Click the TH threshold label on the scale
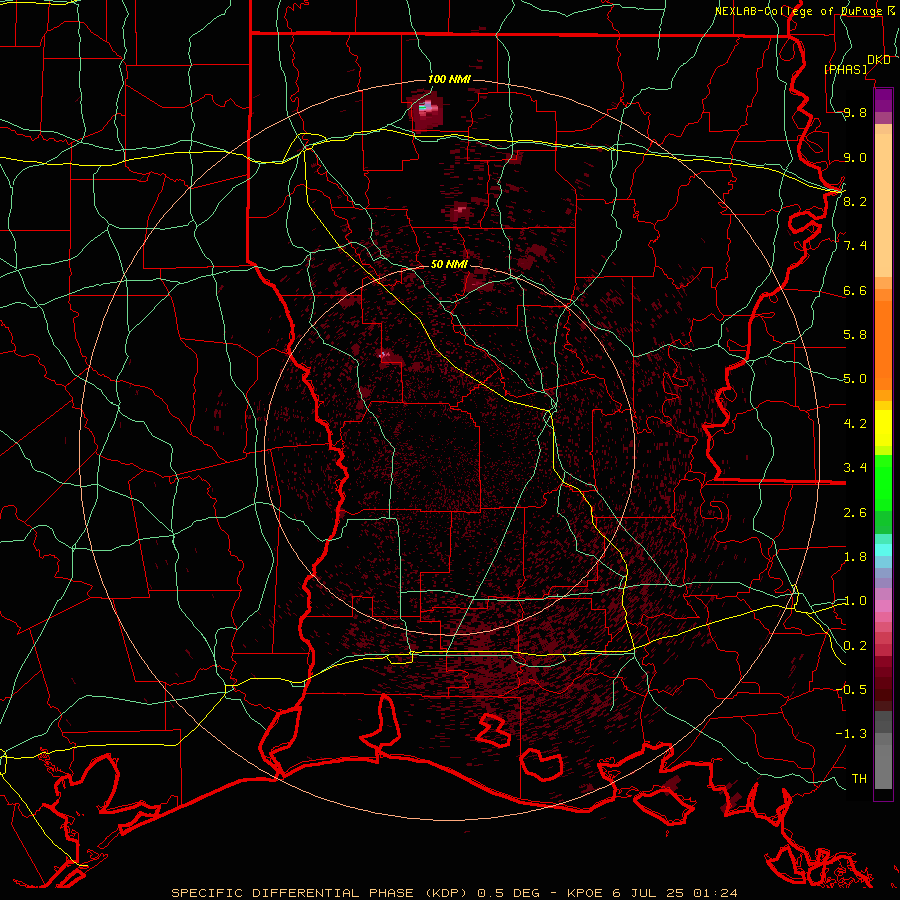Screen dimensions: 900x900 [859, 778]
